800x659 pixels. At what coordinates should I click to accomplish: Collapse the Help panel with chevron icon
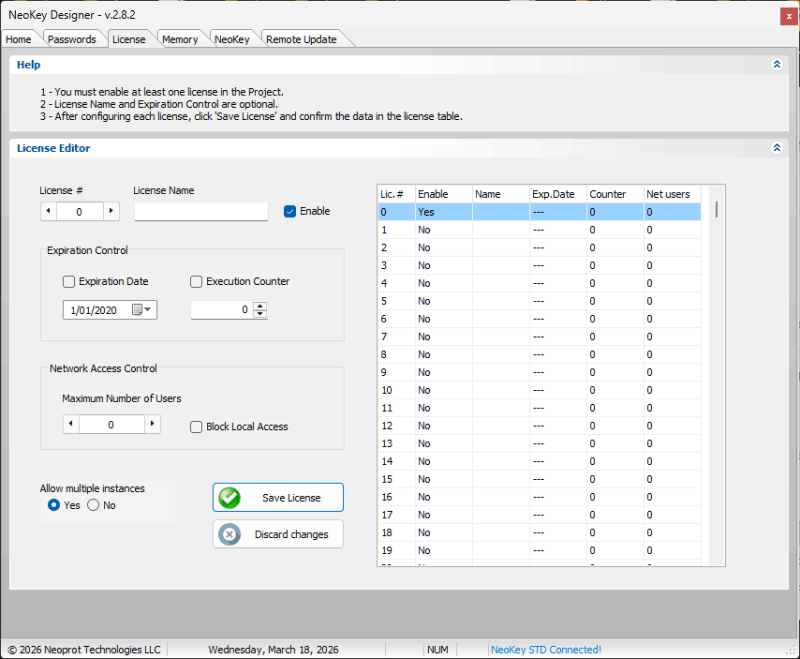(776, 64)
